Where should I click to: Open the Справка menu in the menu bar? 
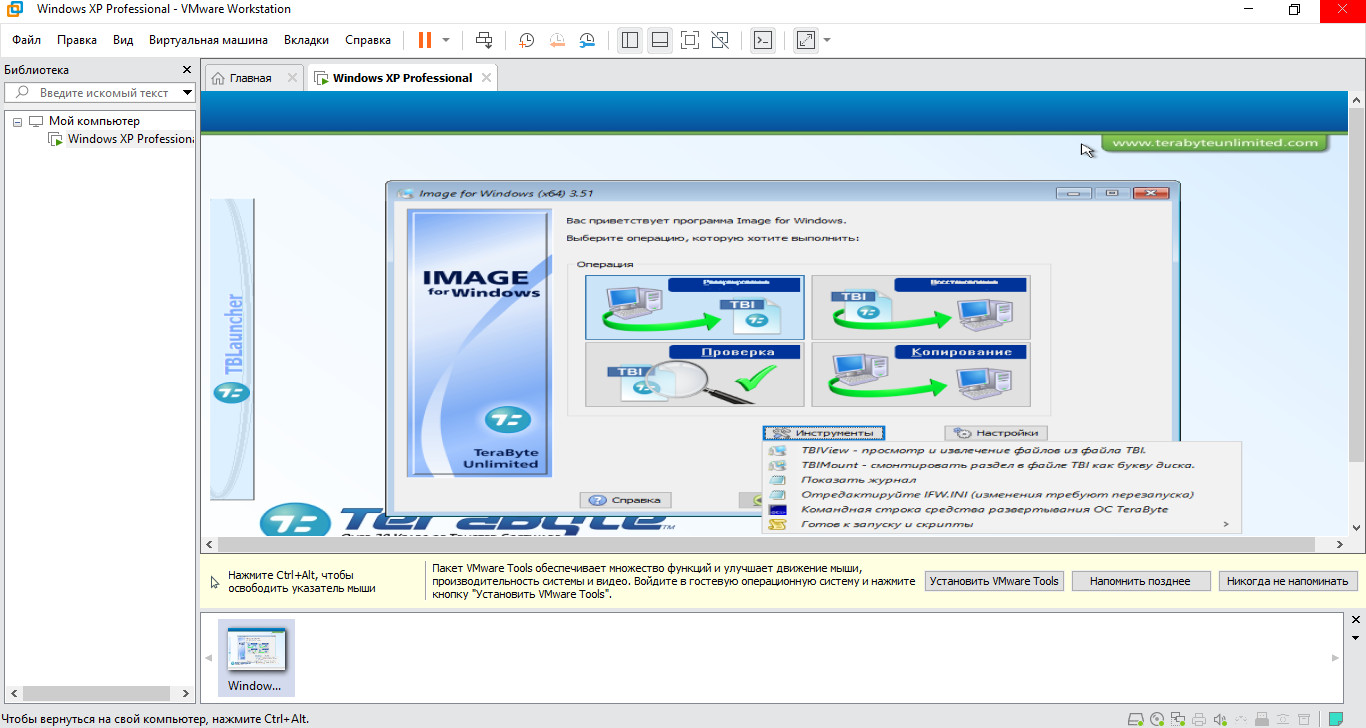(x=368, y=40)
